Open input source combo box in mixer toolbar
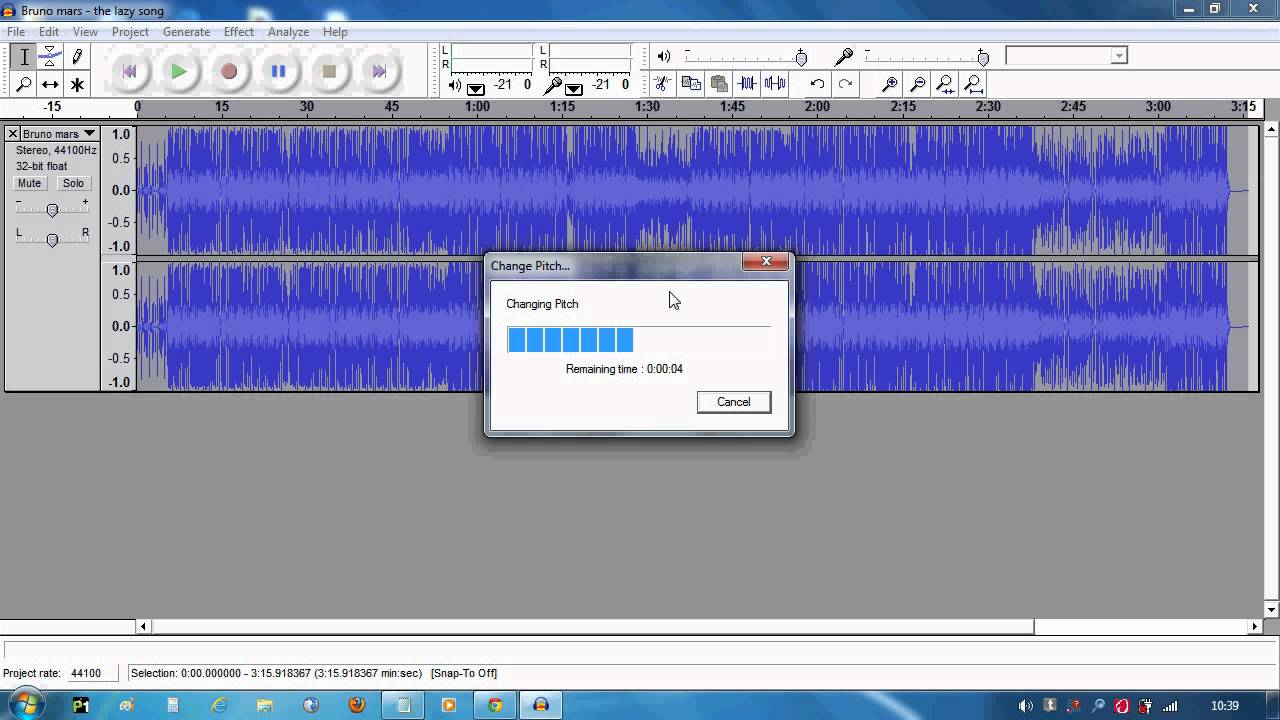 1066,56
